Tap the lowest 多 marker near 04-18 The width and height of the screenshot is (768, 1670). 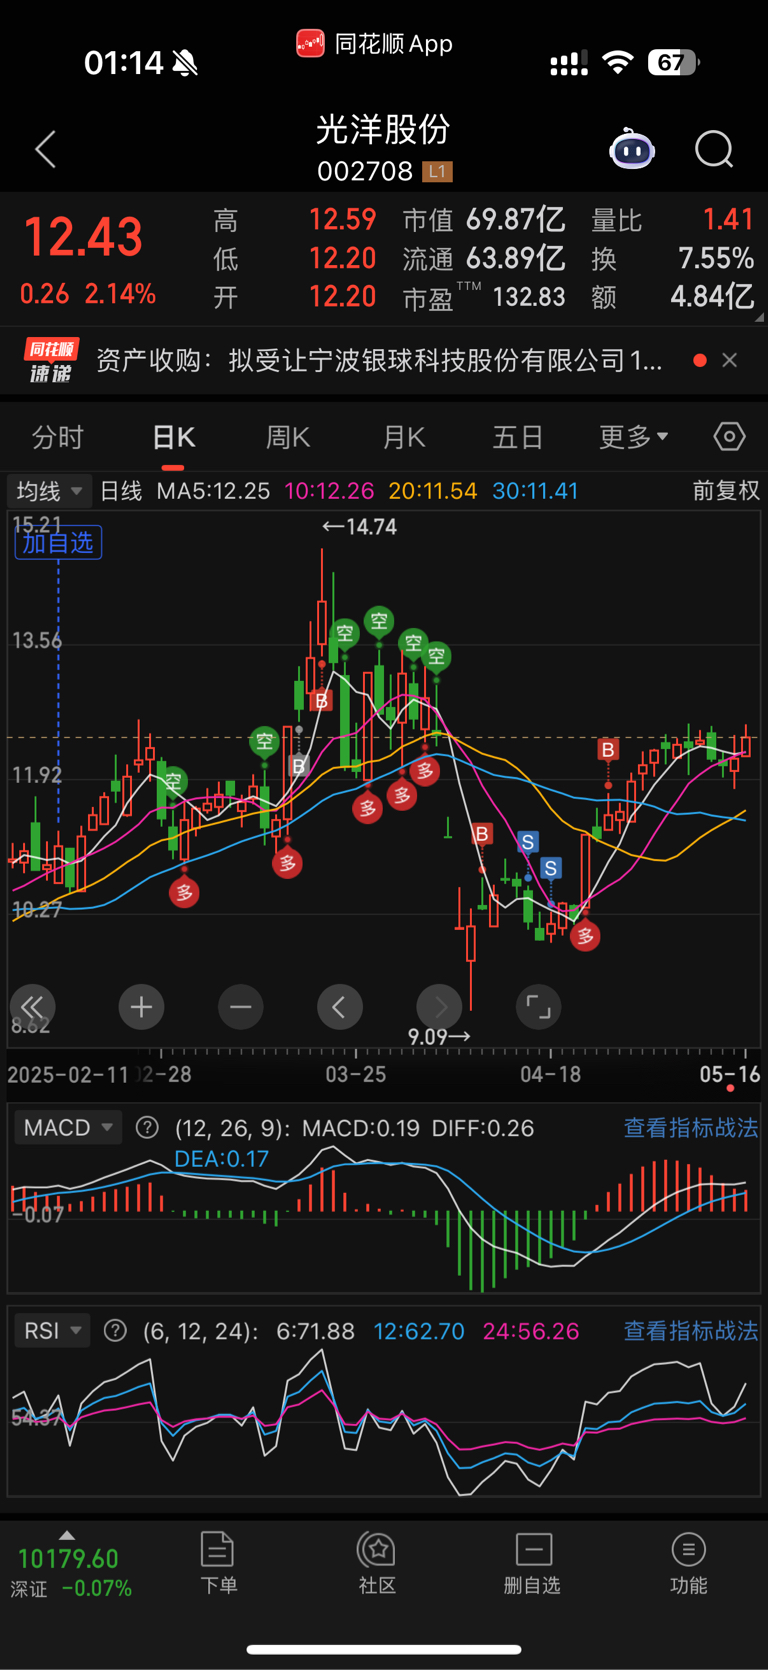(x=585, y=936)
